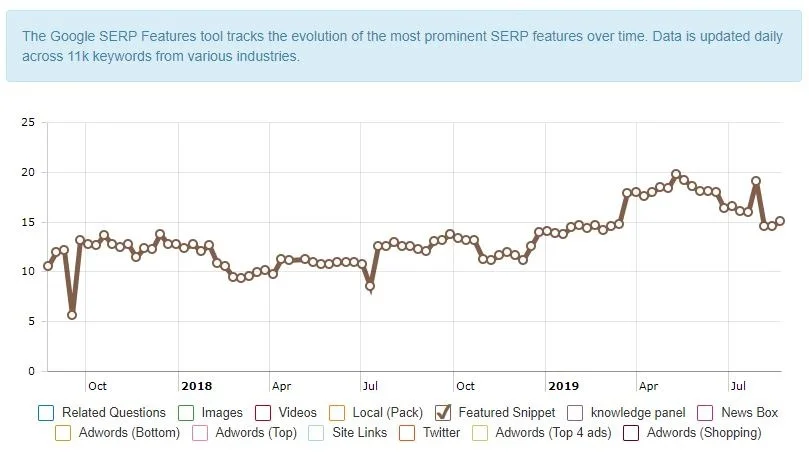Click the last data point on the chart

click(x=780, y=221)
